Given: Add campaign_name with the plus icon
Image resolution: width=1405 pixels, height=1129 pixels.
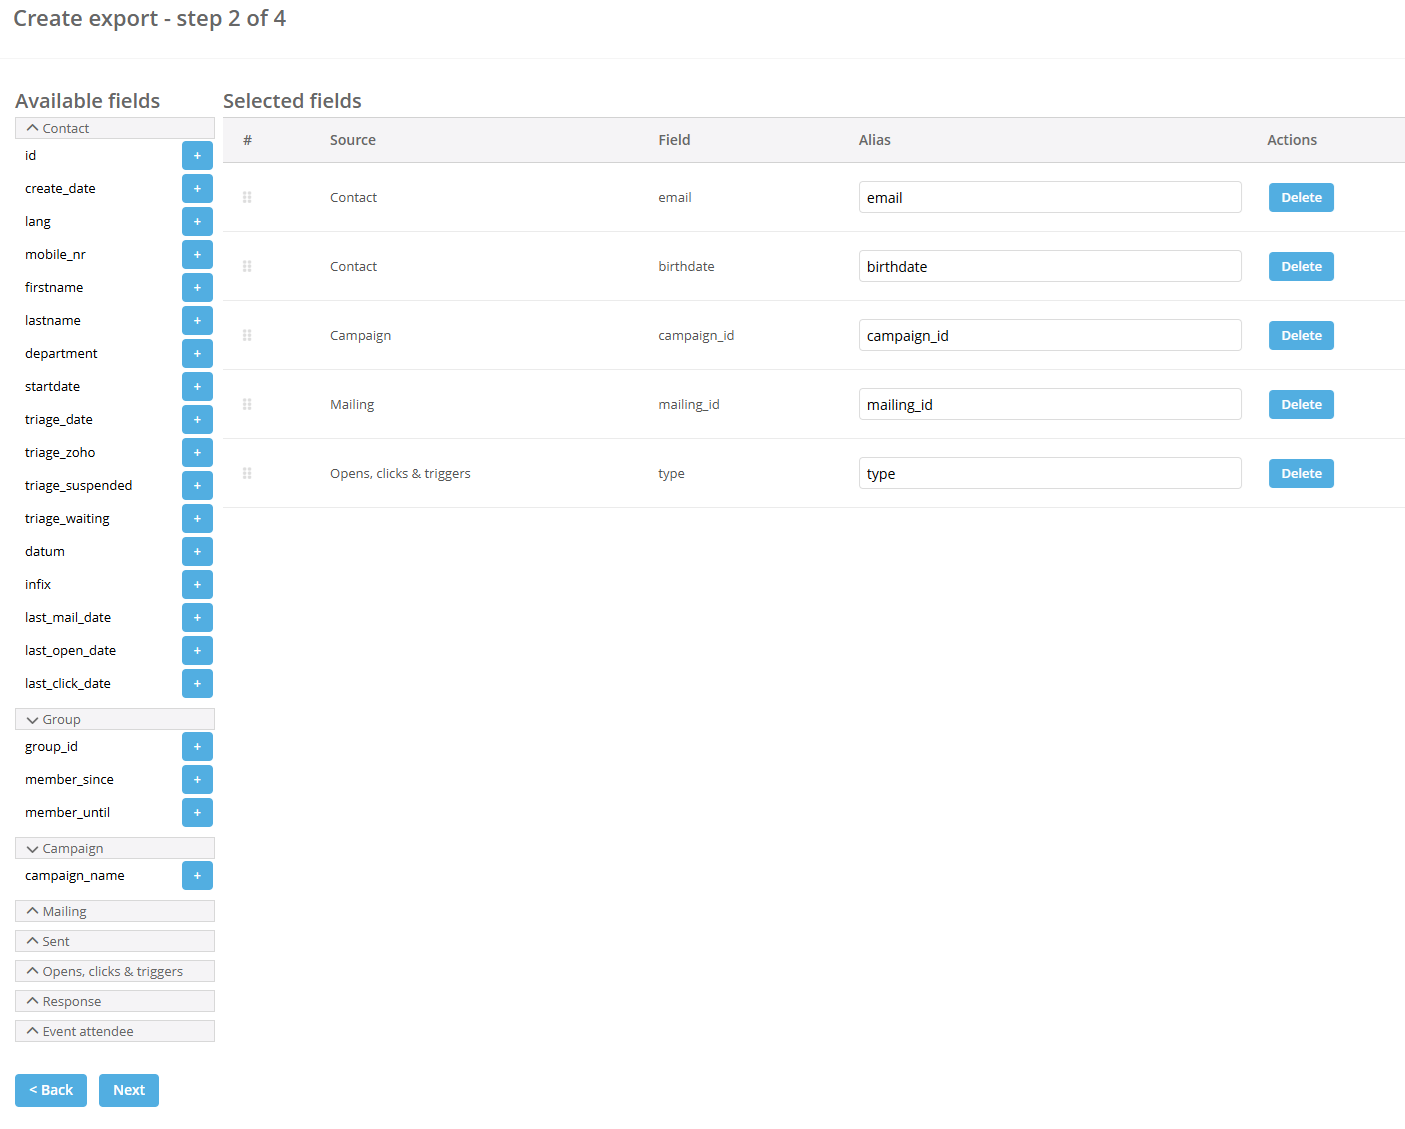Looking at the screenshot, I should [x=197, y=875].
